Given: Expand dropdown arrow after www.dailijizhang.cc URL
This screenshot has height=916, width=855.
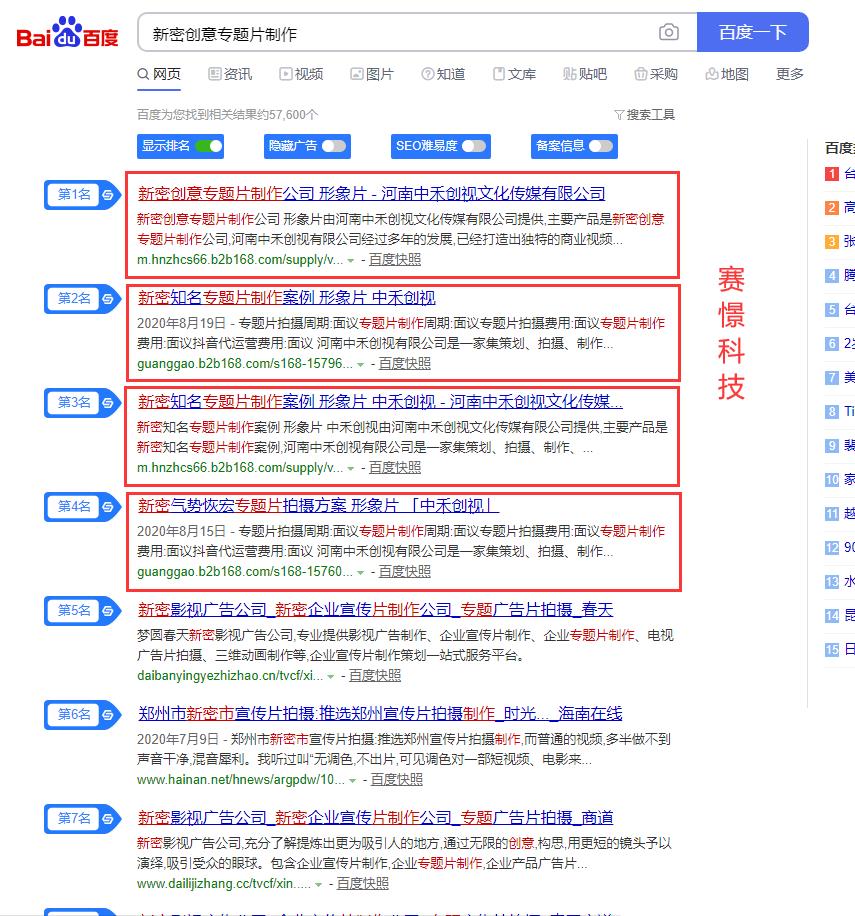Looking at the screenshot, I should point(319,884).
